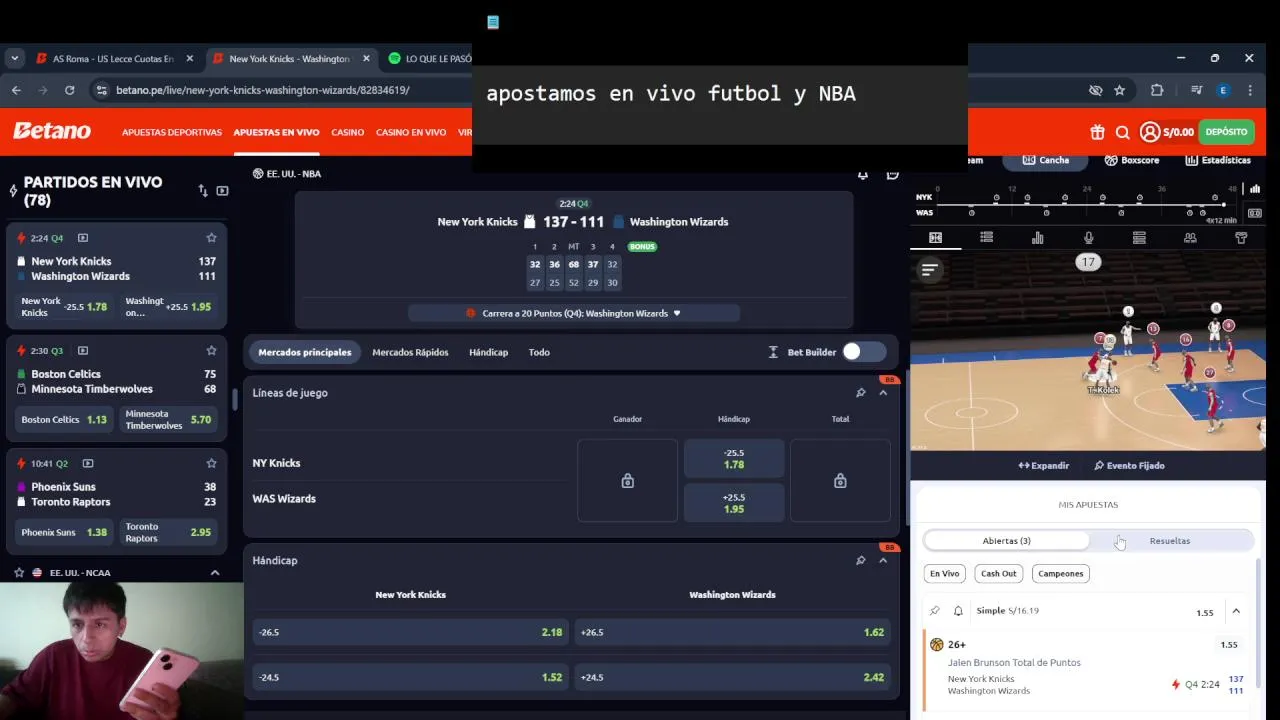Screen dimensions: 1280x720
Task: Open the CASINO EN VIVO menu
Action: click(411, 132)
